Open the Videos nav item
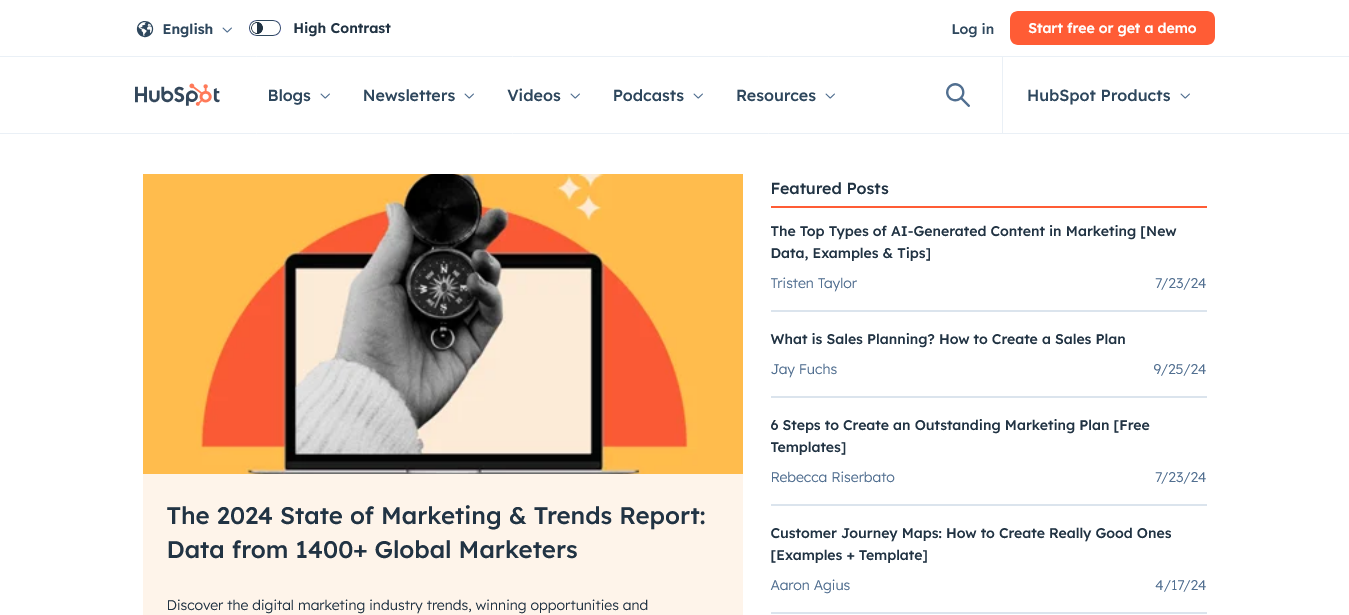Screen dimensions: 1349x615 click(x=534, y=95)
